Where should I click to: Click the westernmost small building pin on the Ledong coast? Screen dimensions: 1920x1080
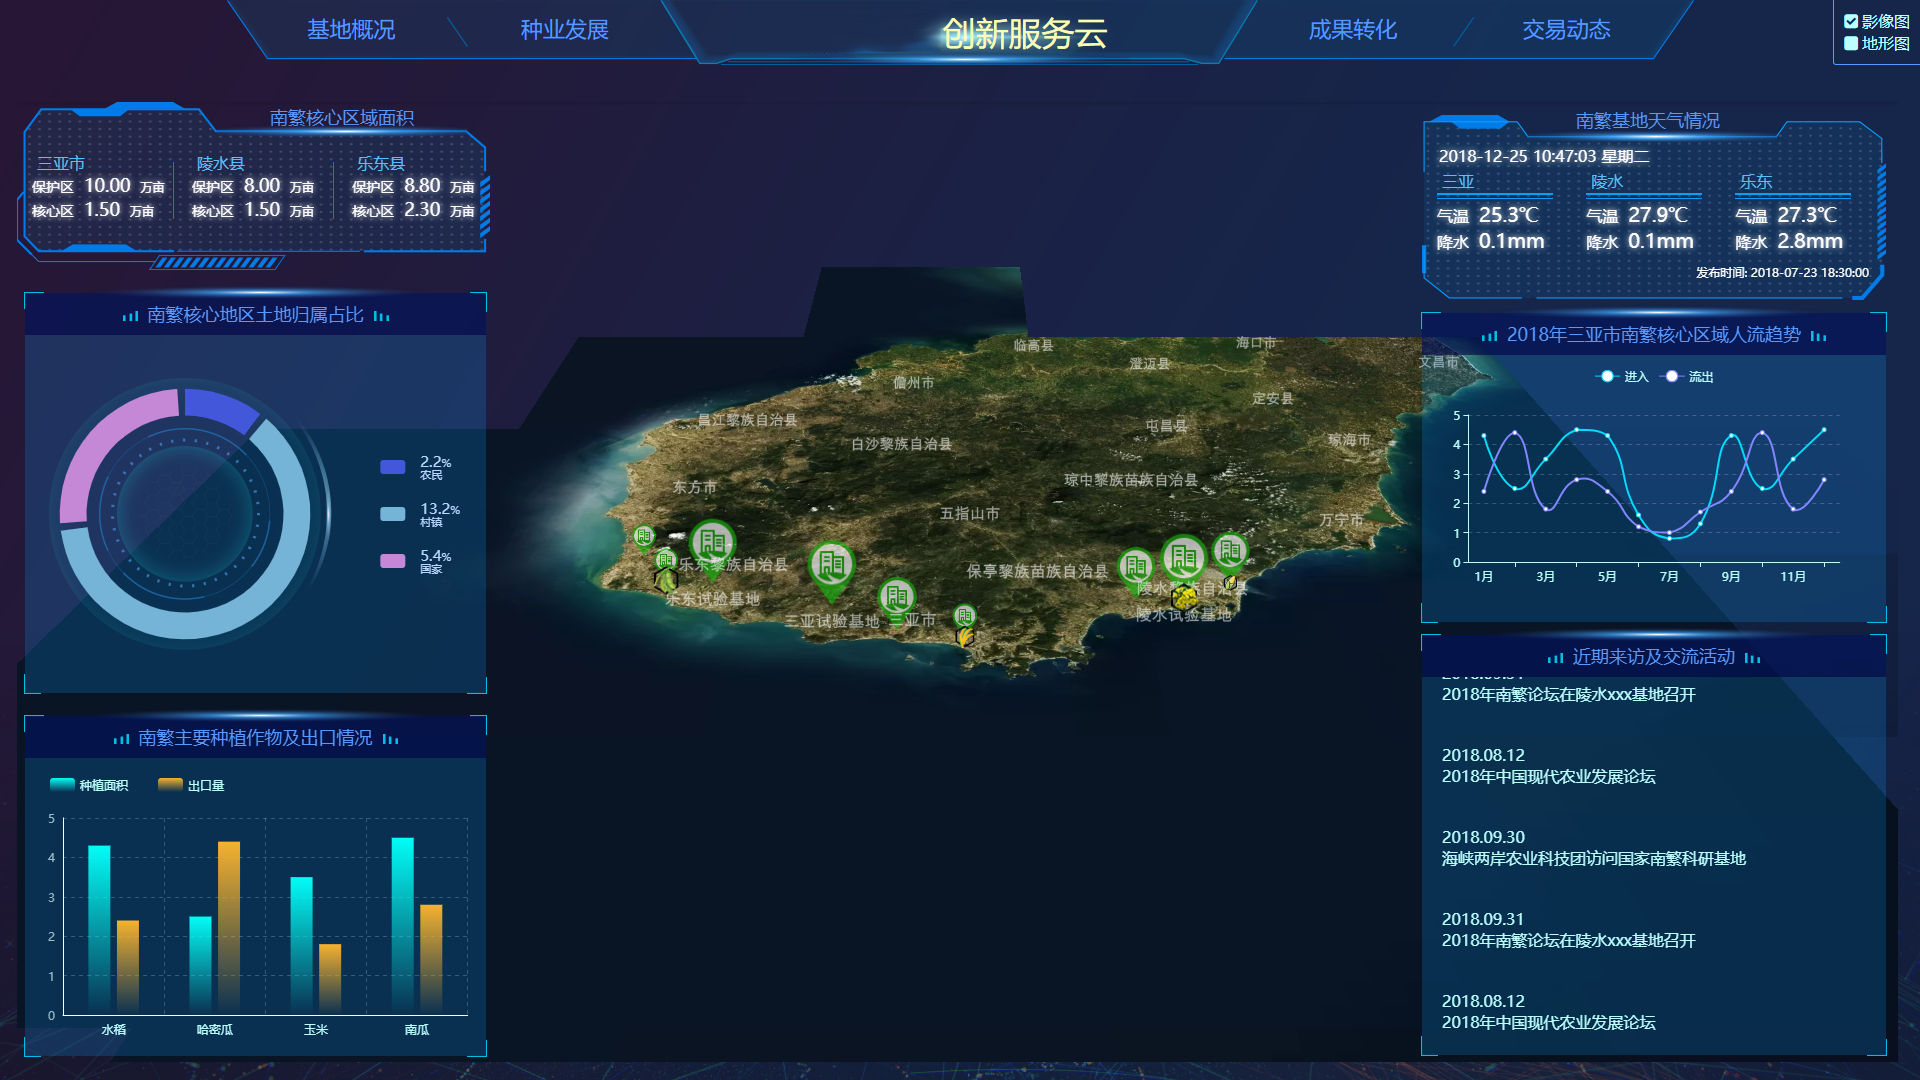pyautogui.click(x=644, y=537)
